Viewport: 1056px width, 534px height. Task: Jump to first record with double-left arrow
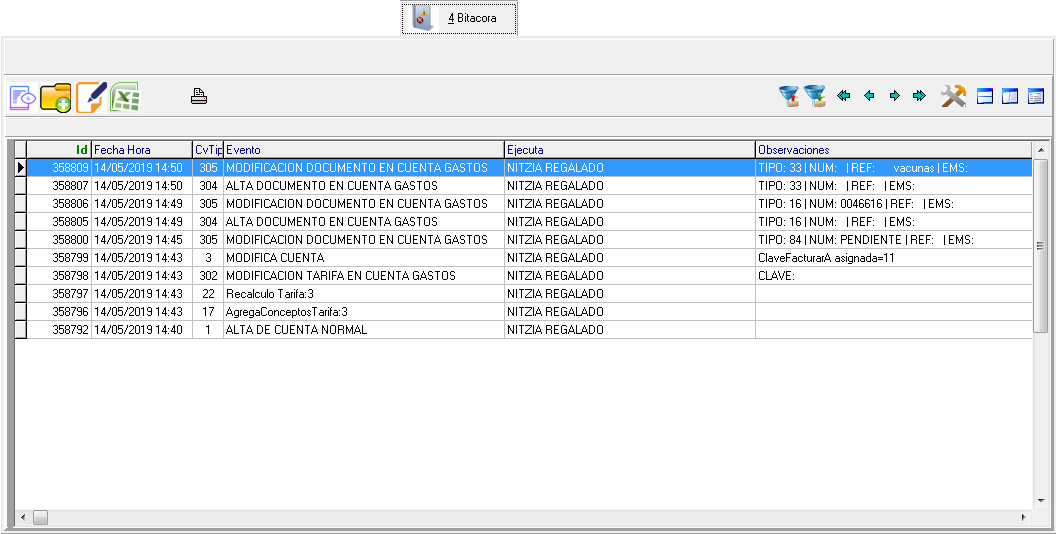[844, 96]
